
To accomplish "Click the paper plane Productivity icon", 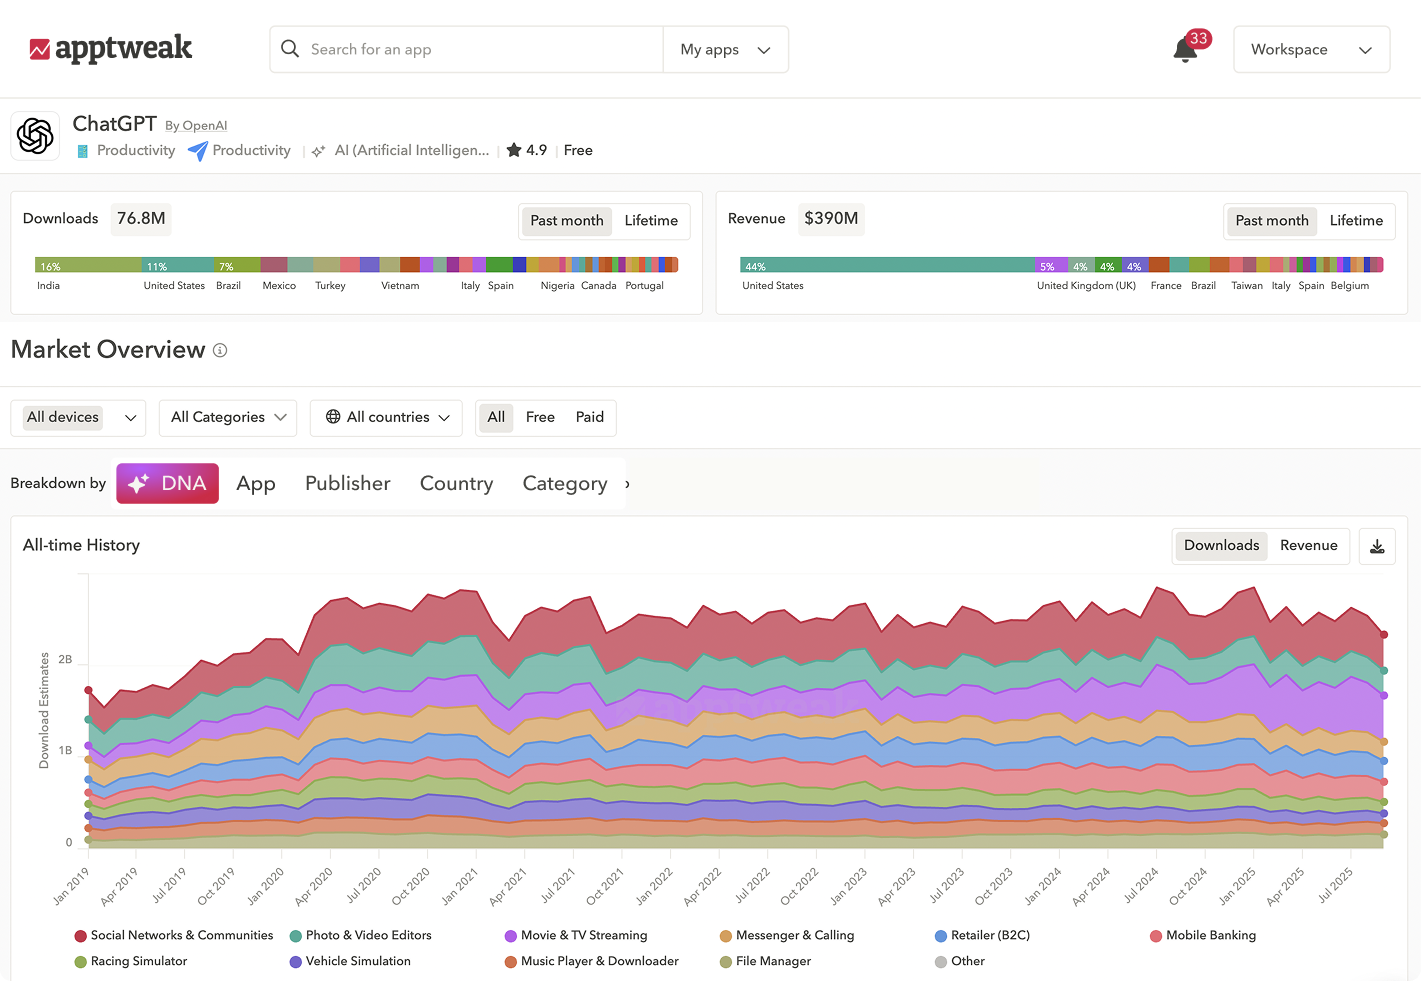I will point(198,151).
